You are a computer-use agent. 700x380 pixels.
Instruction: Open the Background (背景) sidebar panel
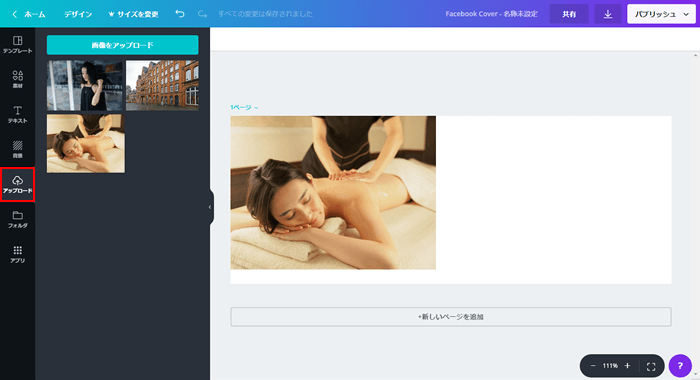tap(17, 149)
